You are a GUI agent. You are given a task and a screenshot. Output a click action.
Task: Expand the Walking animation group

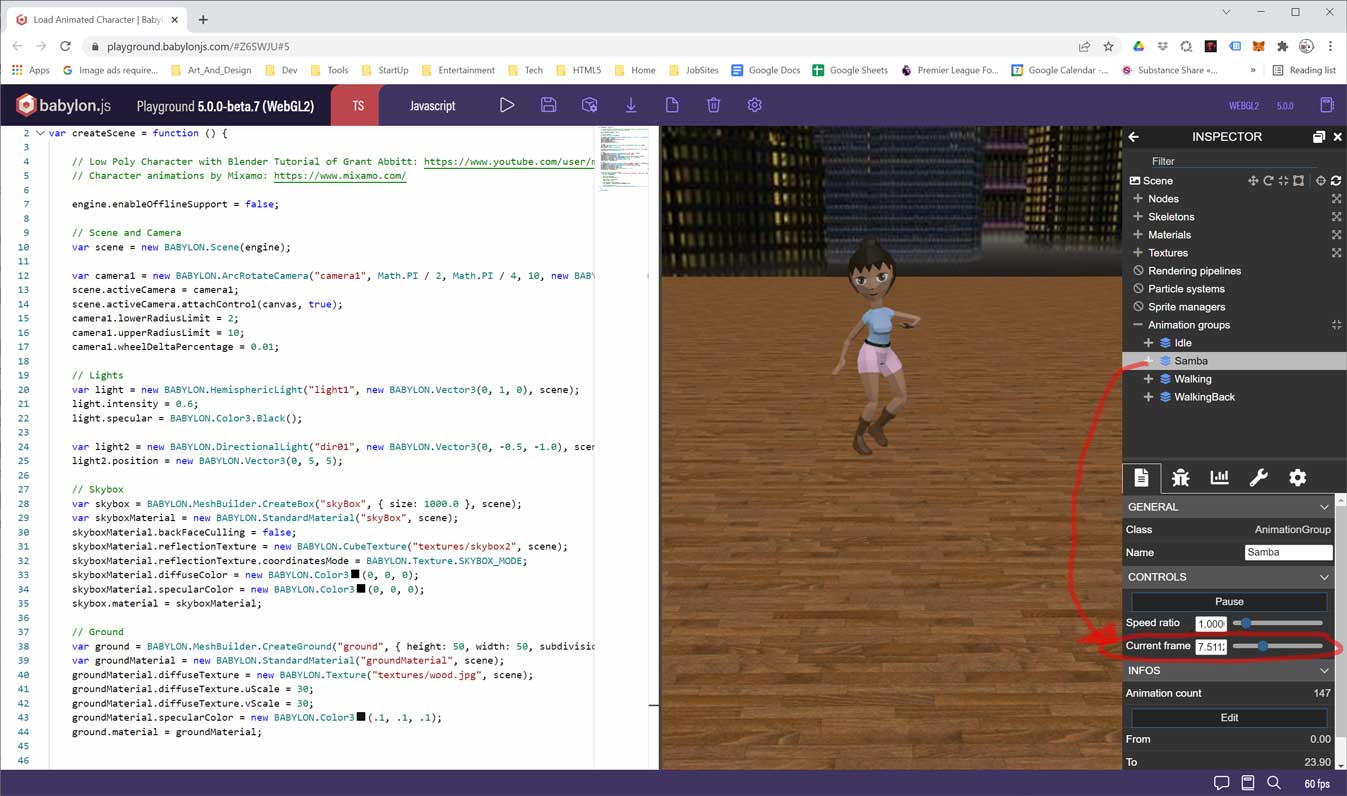pyautogui.click(x=1149, y=379)
